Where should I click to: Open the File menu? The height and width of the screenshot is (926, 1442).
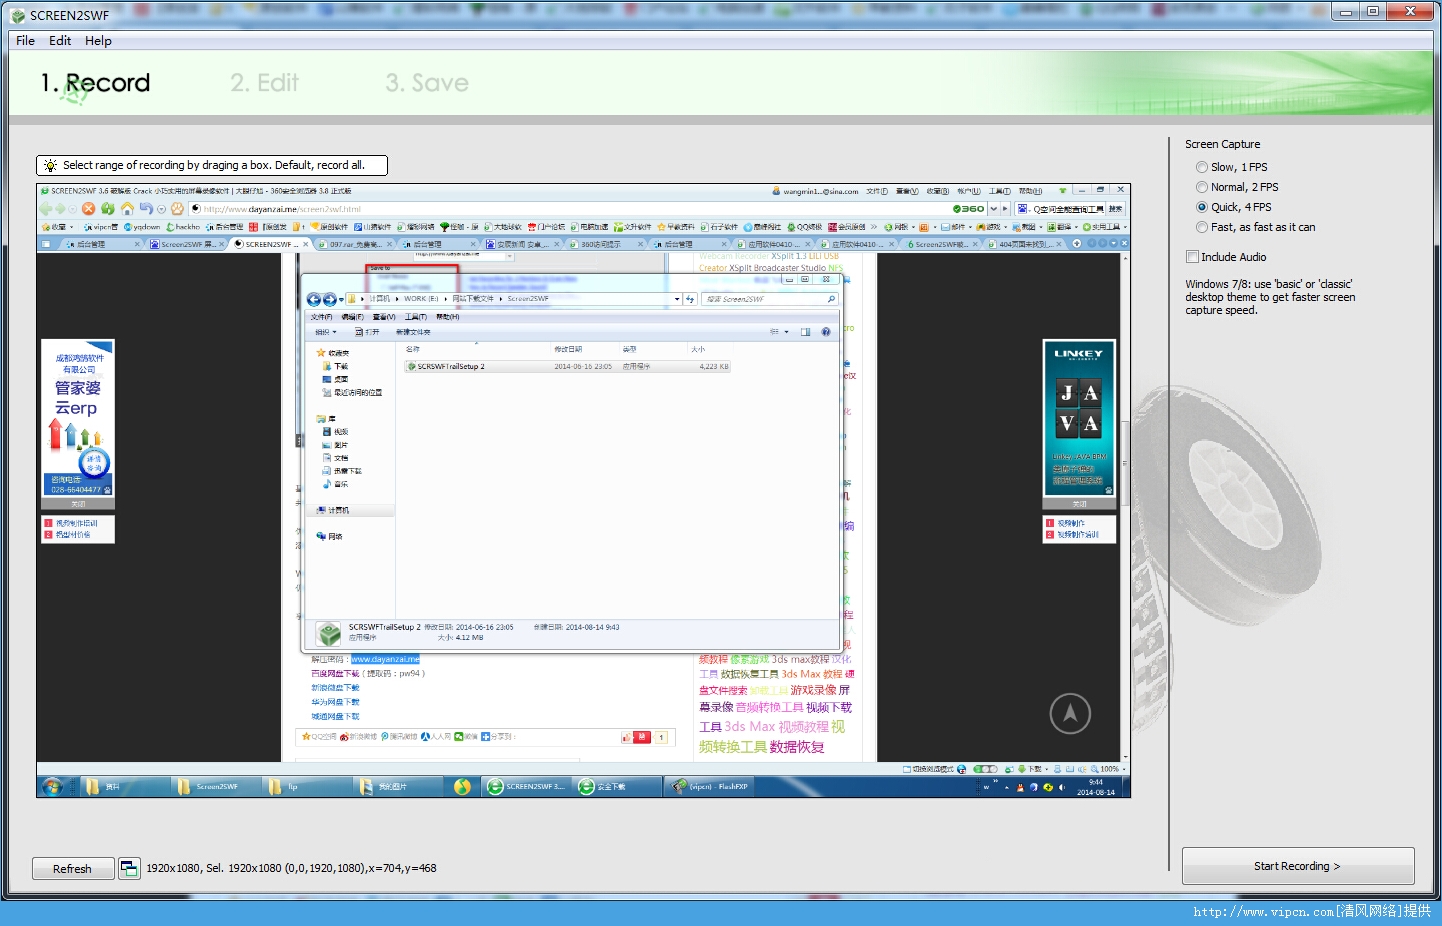[25, 41]
